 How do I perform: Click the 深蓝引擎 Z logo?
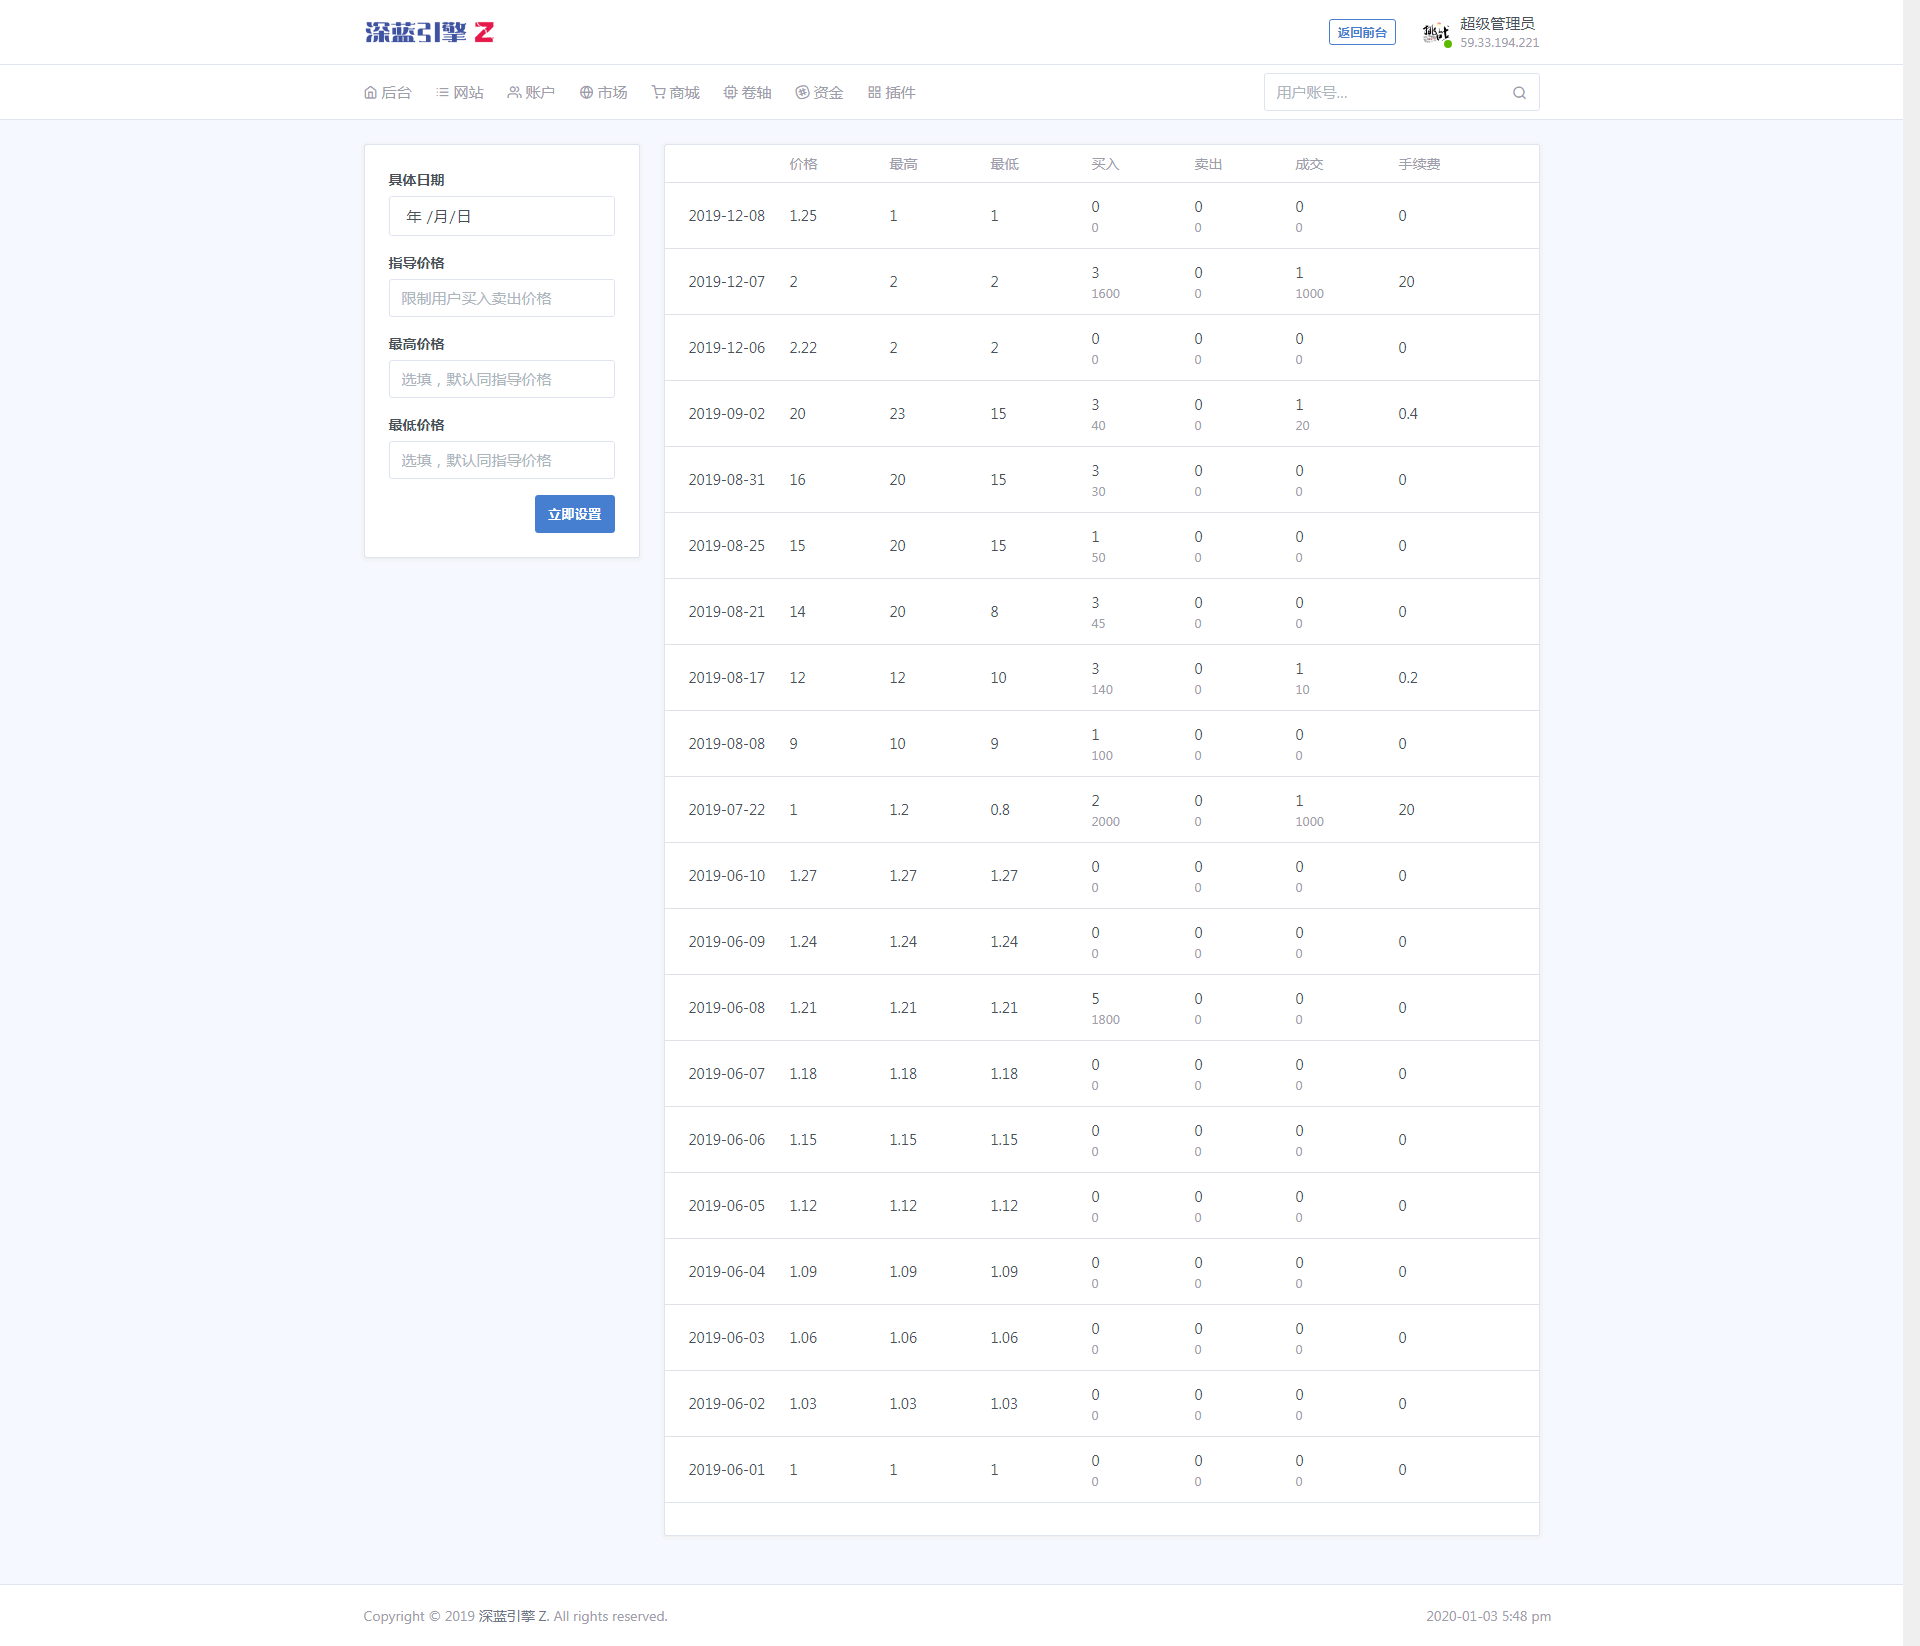pos(429,33)
